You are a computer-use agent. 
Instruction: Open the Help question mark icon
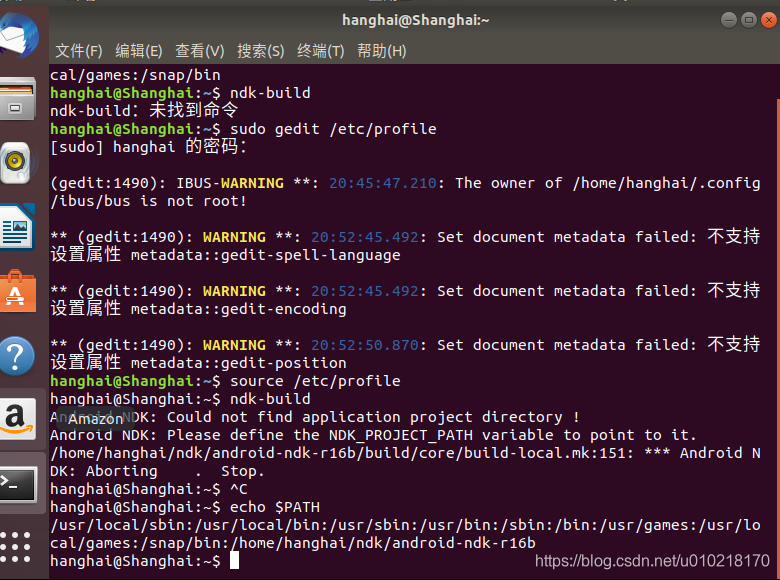coord(17,356)
